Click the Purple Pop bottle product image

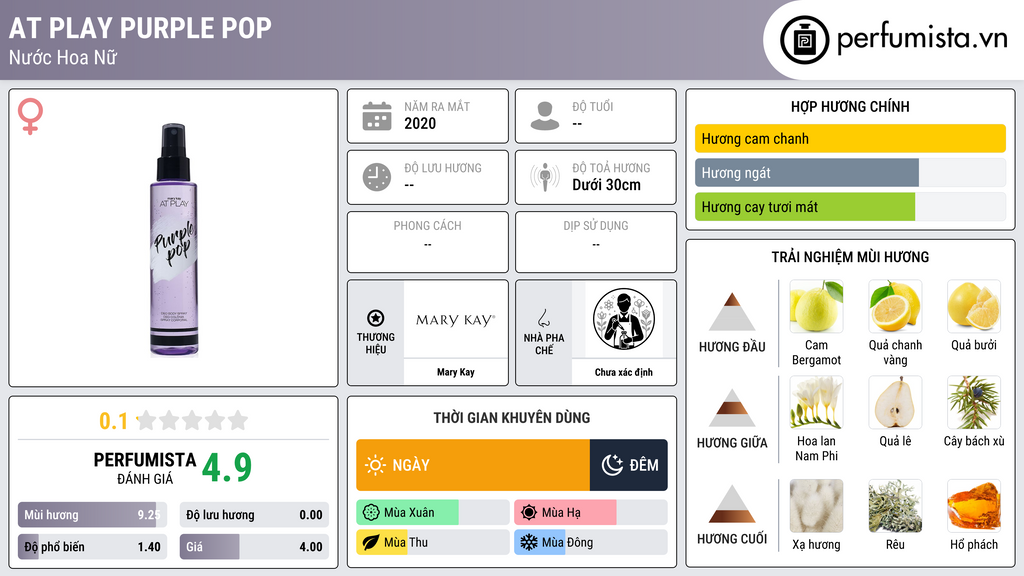[x=174, y=240]
